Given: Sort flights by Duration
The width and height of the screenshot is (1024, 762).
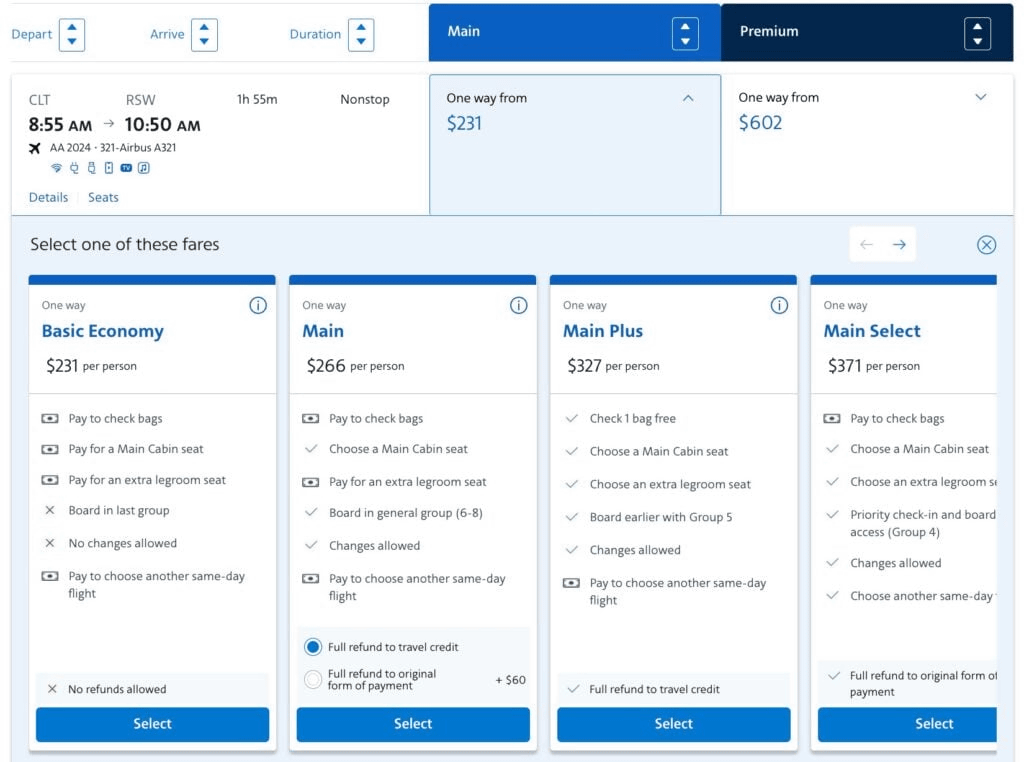Looking at the screenshot, I should pyautogui.click(x=361, y=35).
